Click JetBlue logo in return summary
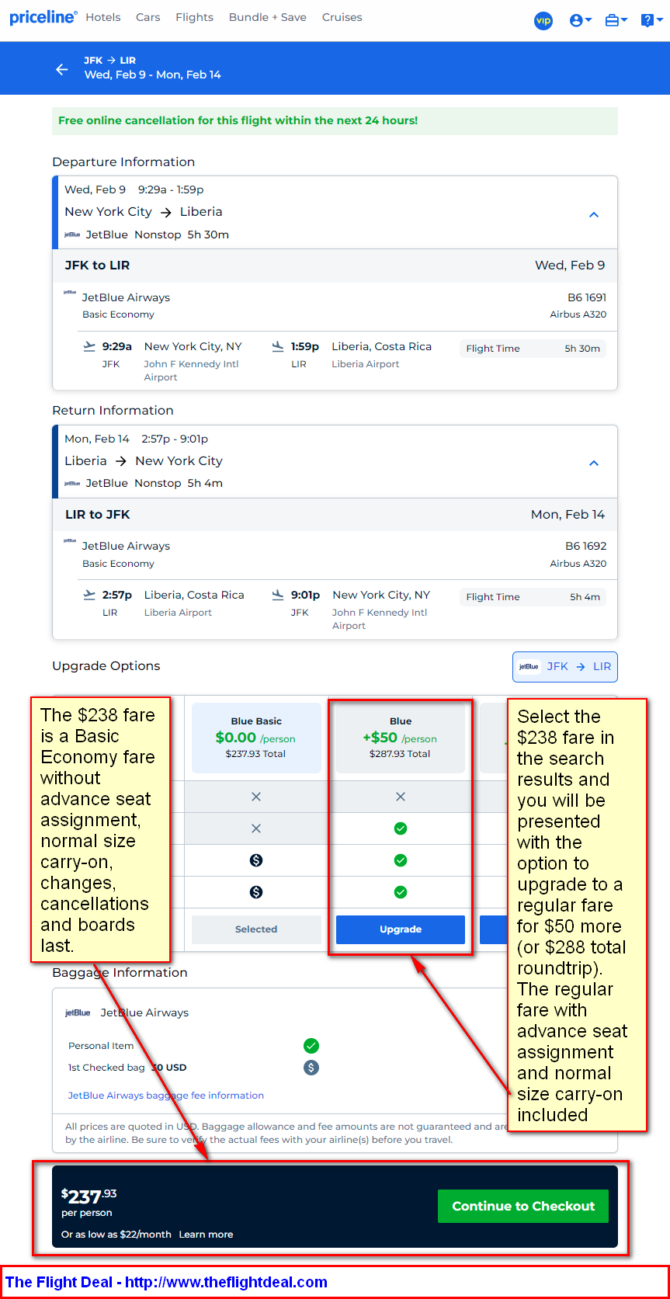 pyautogui.click(x=72, y=483)
